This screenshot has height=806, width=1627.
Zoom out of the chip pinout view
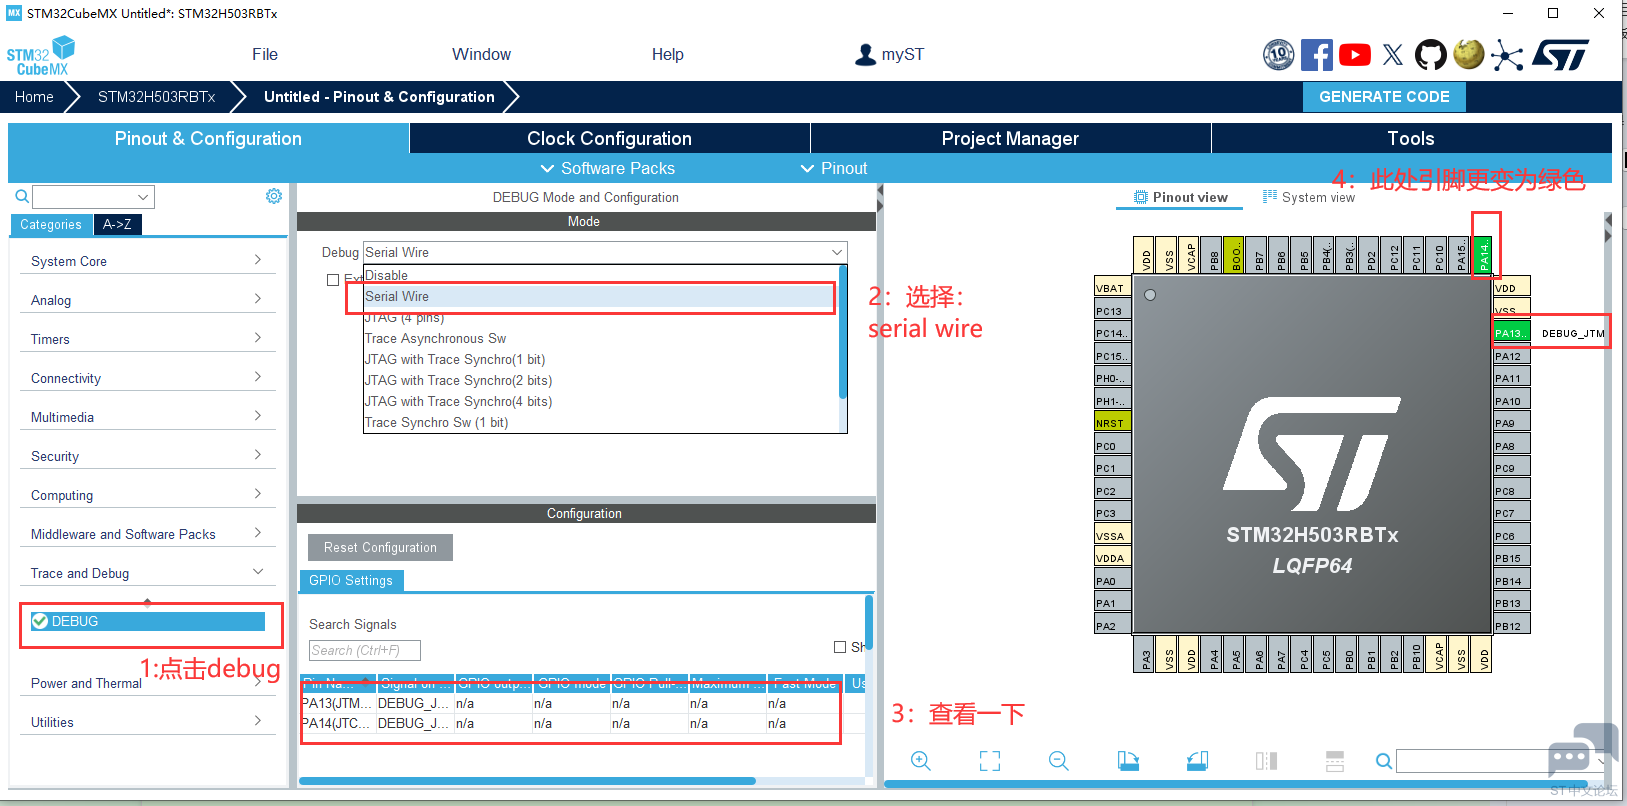point(1059,761)
